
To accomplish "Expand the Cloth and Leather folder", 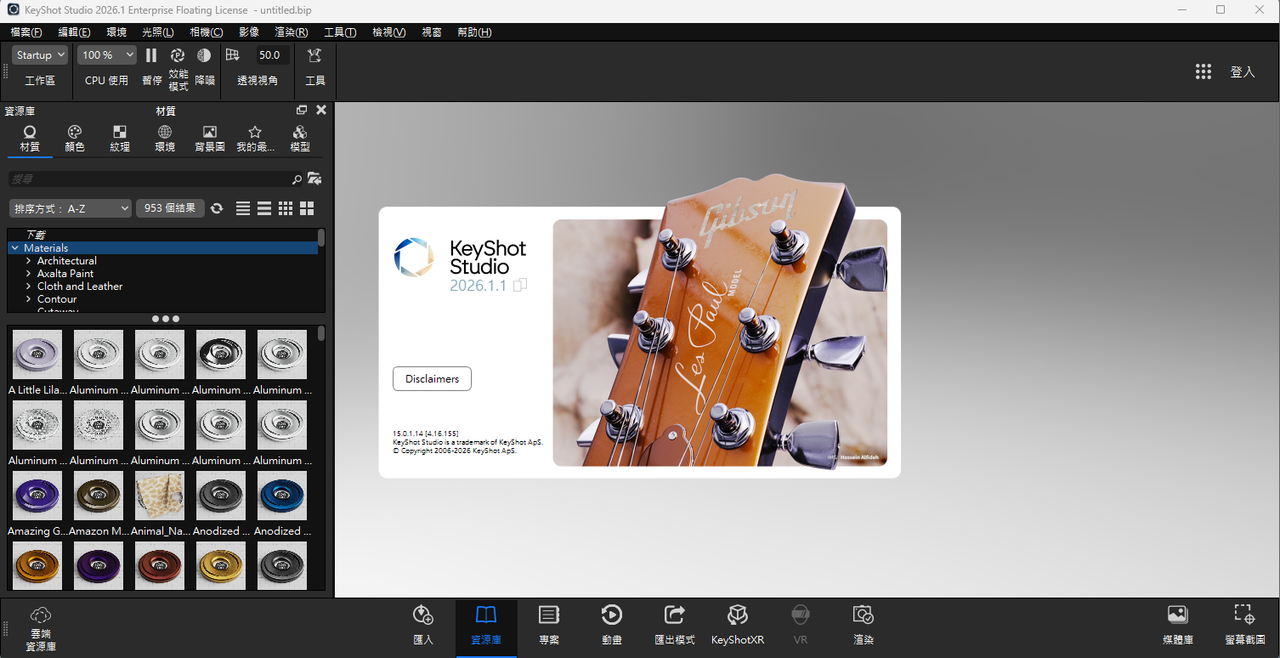I will point(29,287).
